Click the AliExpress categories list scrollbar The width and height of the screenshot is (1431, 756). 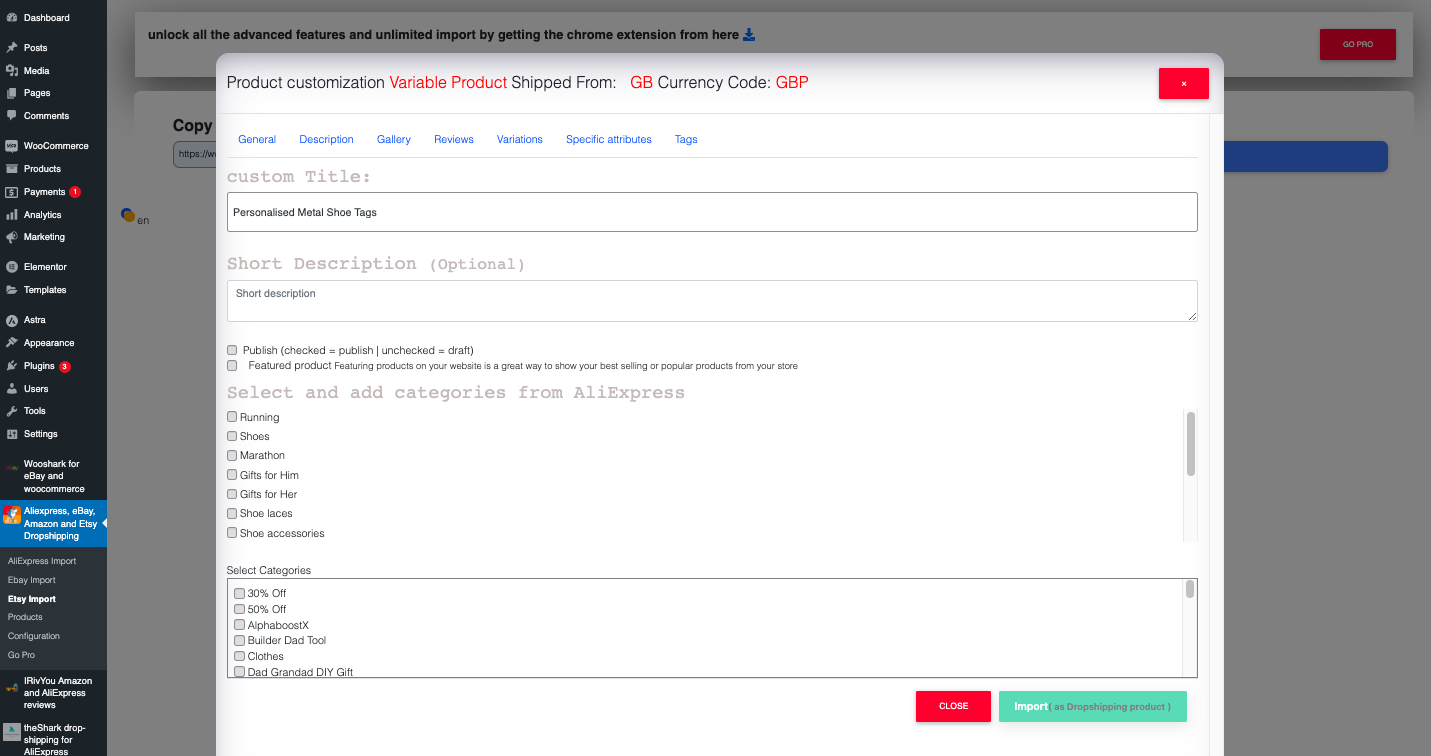point(1190,444)
